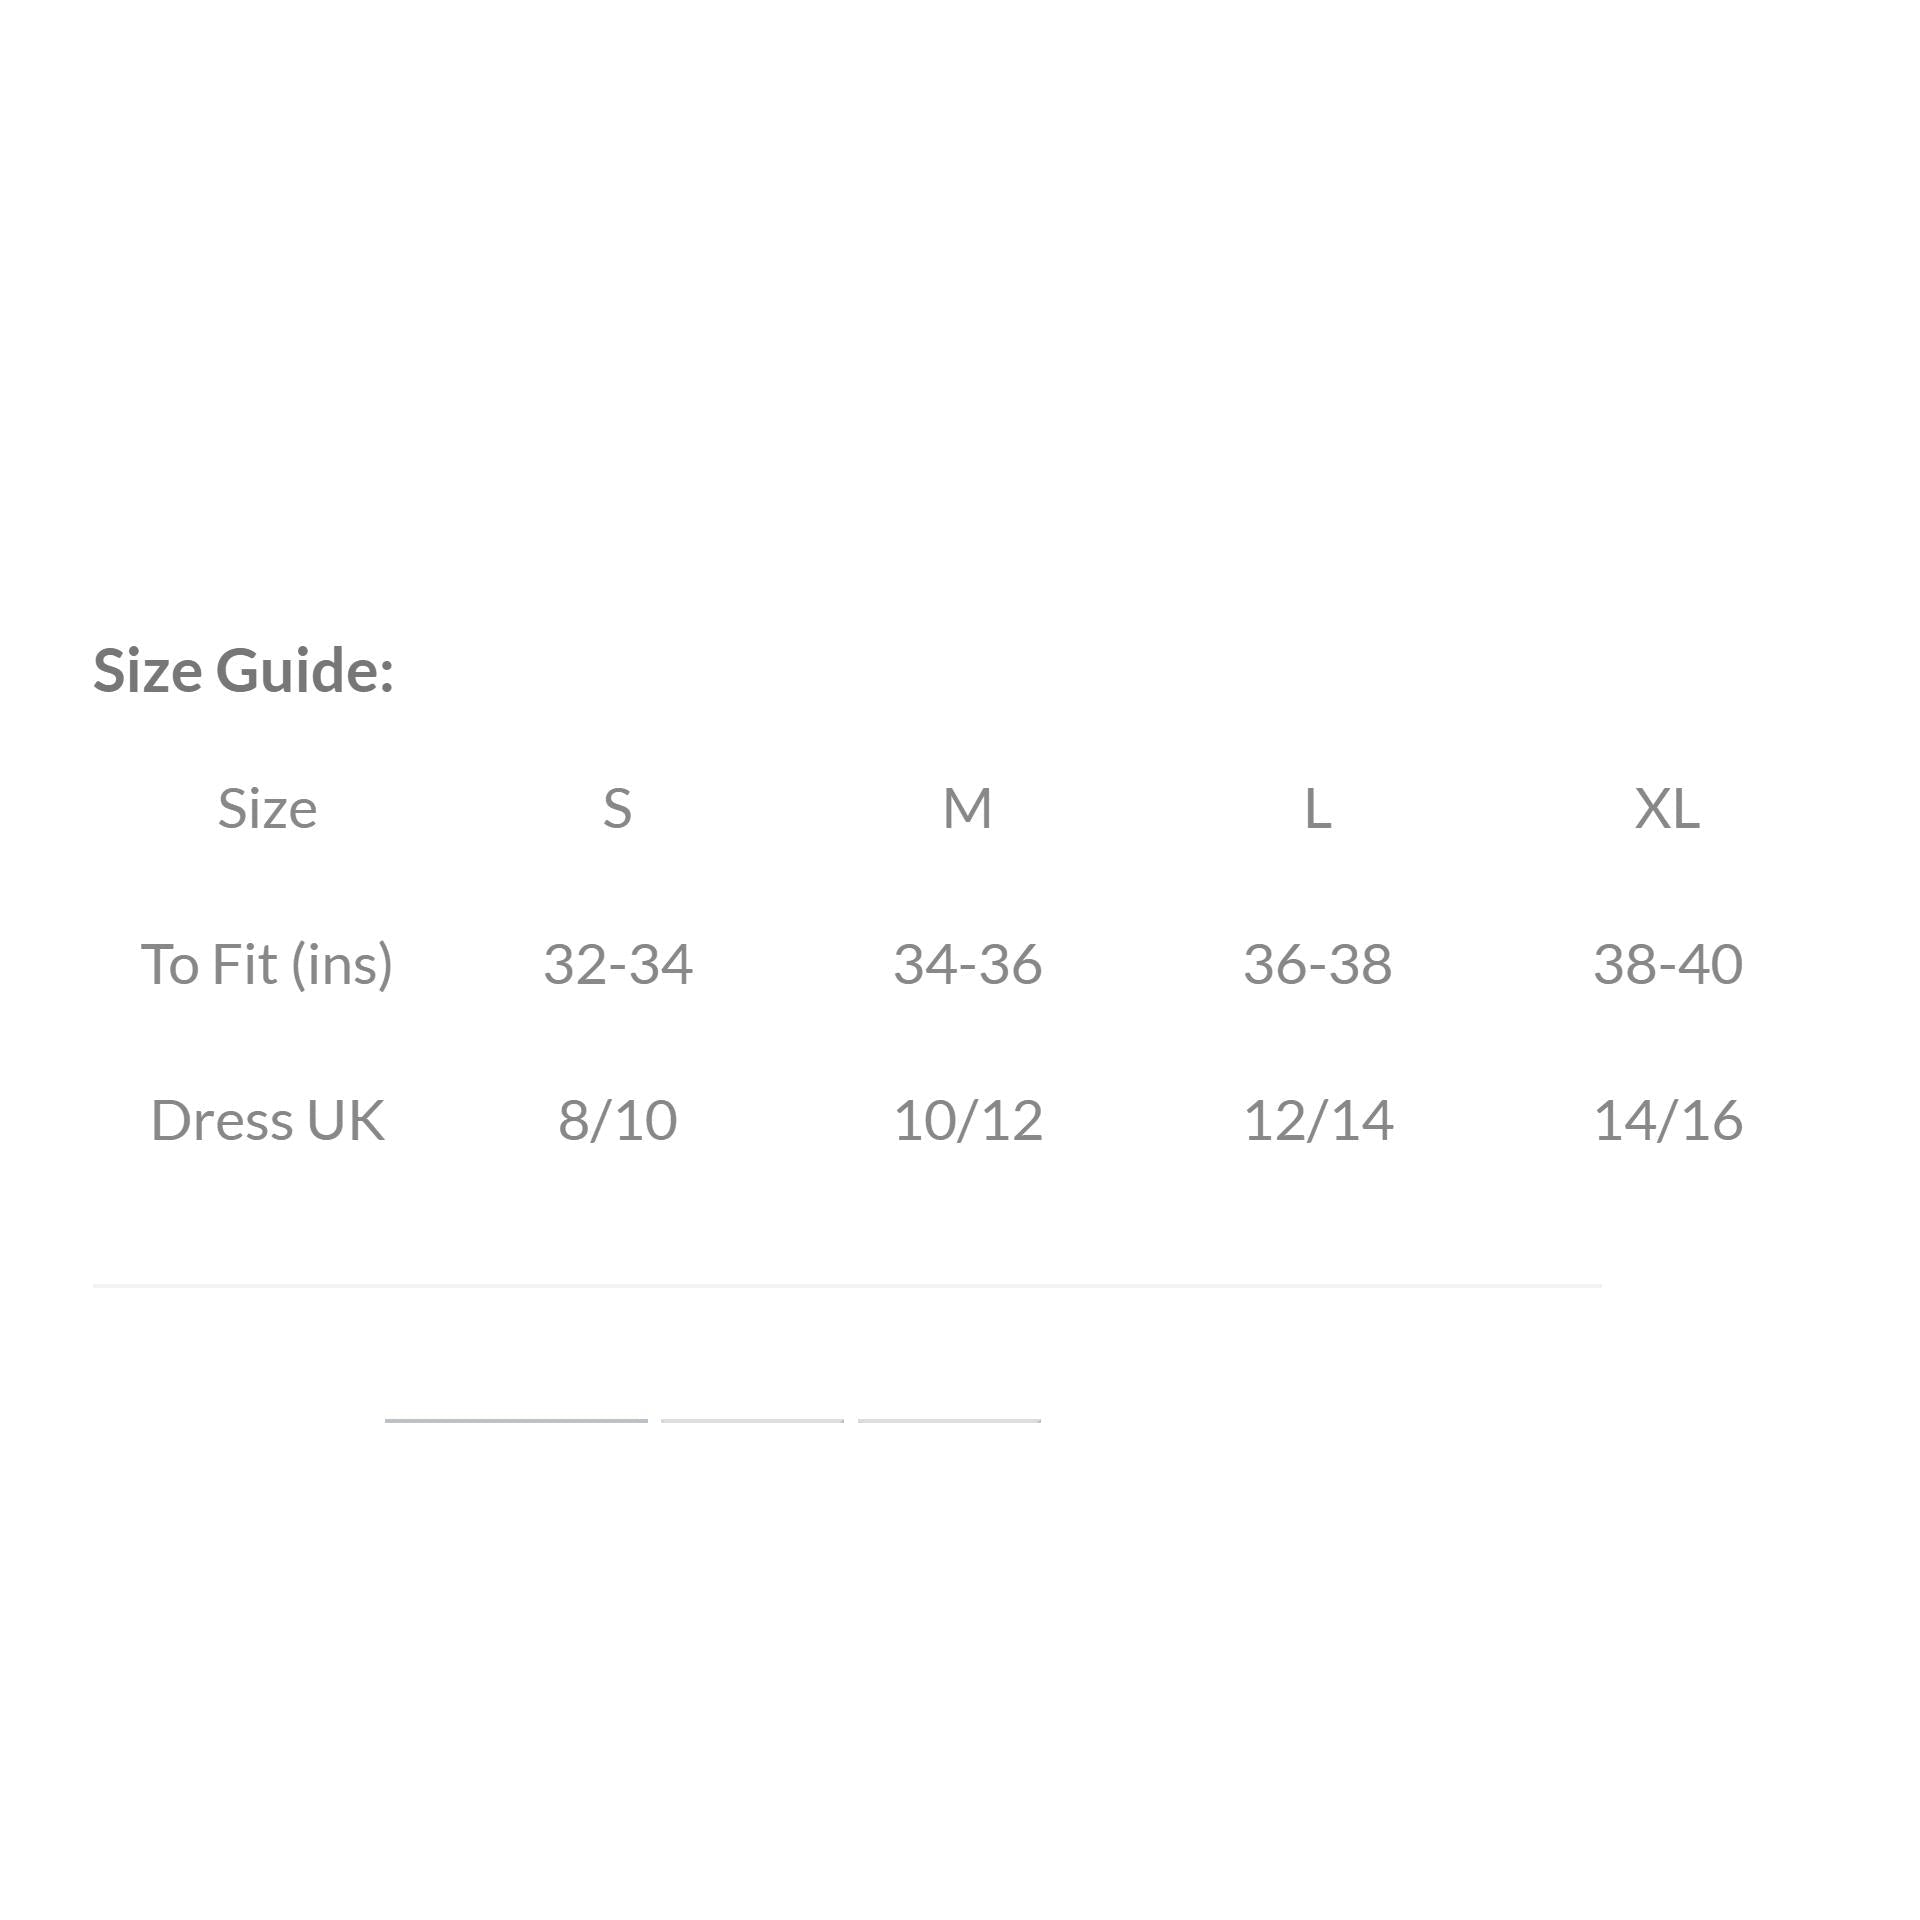
Task: Click the 14/16 dress size cell
Action: (1667, 1120)
